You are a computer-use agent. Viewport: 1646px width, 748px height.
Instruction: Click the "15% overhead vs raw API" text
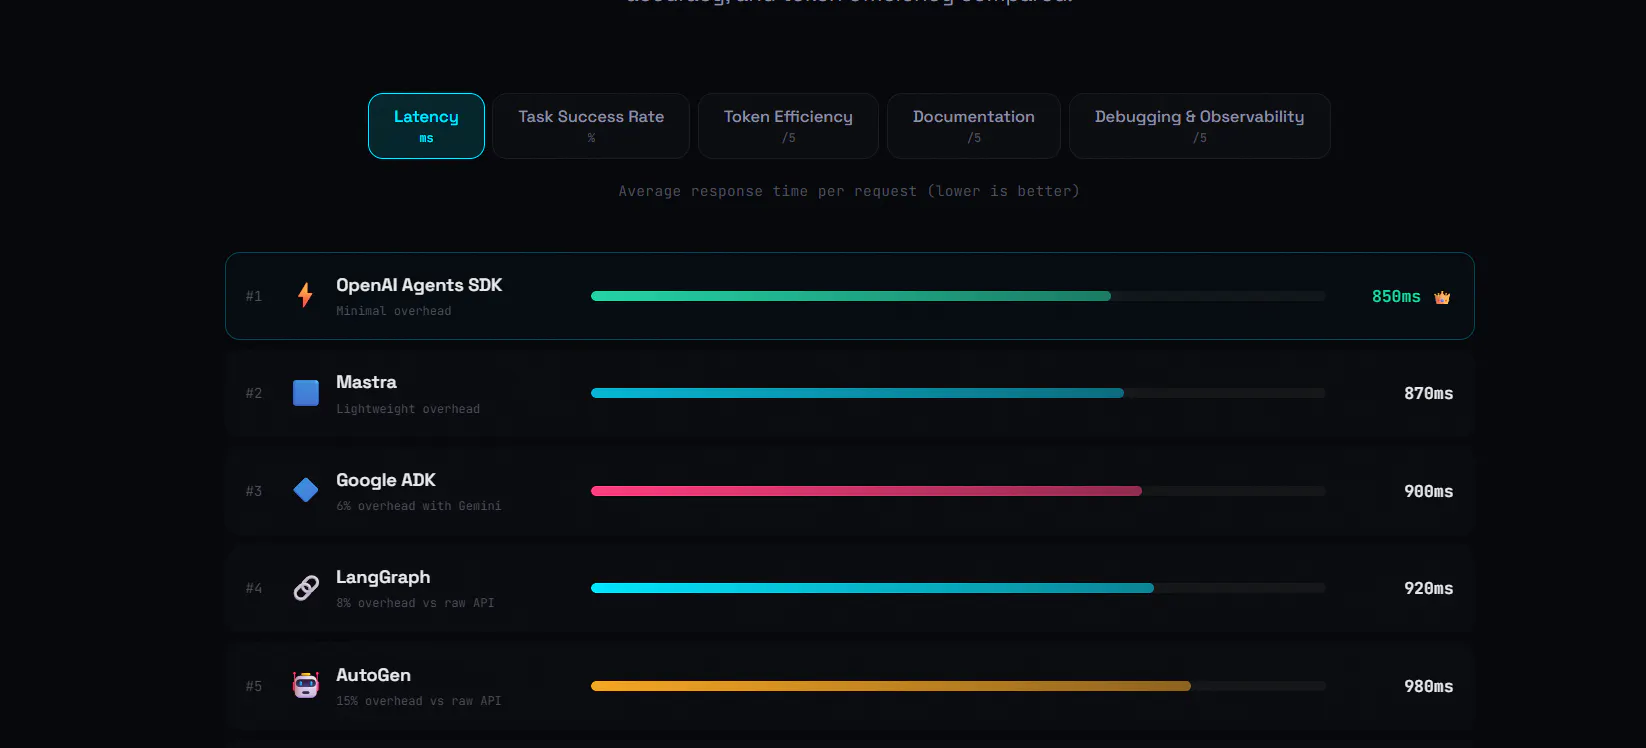[419, 701]
